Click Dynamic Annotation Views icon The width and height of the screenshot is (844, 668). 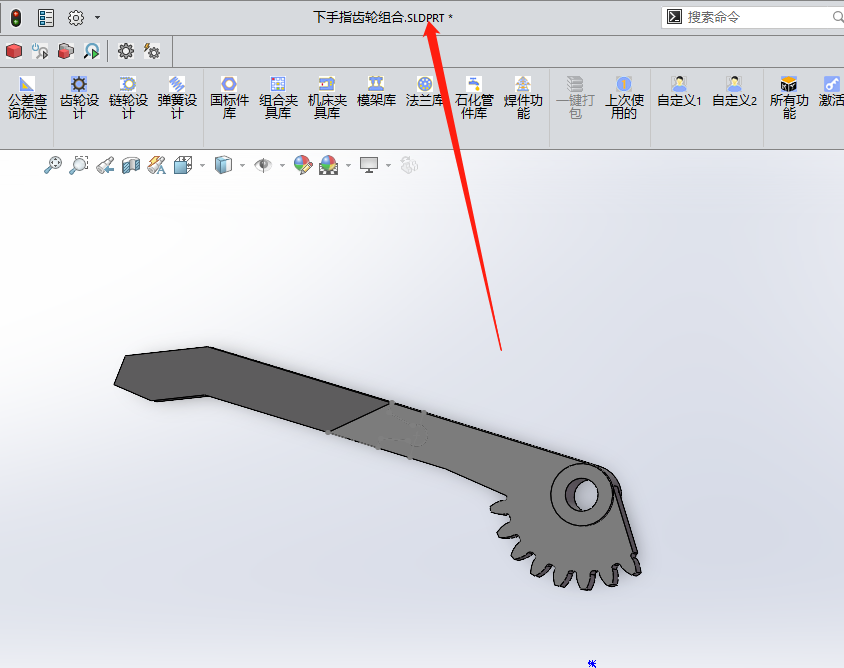[157, 165]
